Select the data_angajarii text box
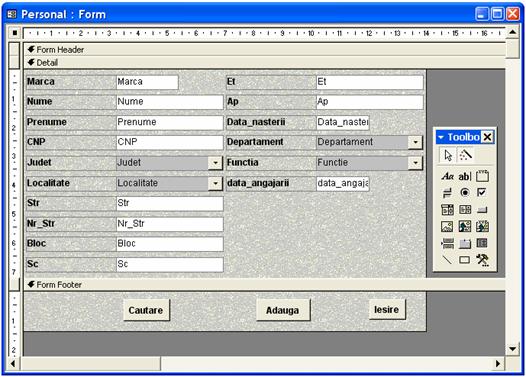526x377 pixels. [x=343, y=183]
